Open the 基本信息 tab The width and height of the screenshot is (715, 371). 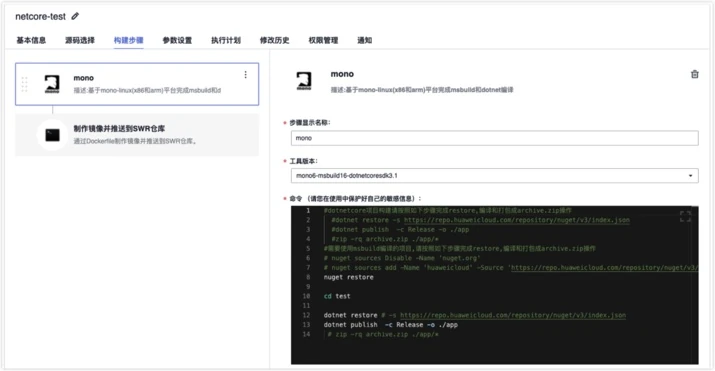pyautogui.click(x=31, y=40)
